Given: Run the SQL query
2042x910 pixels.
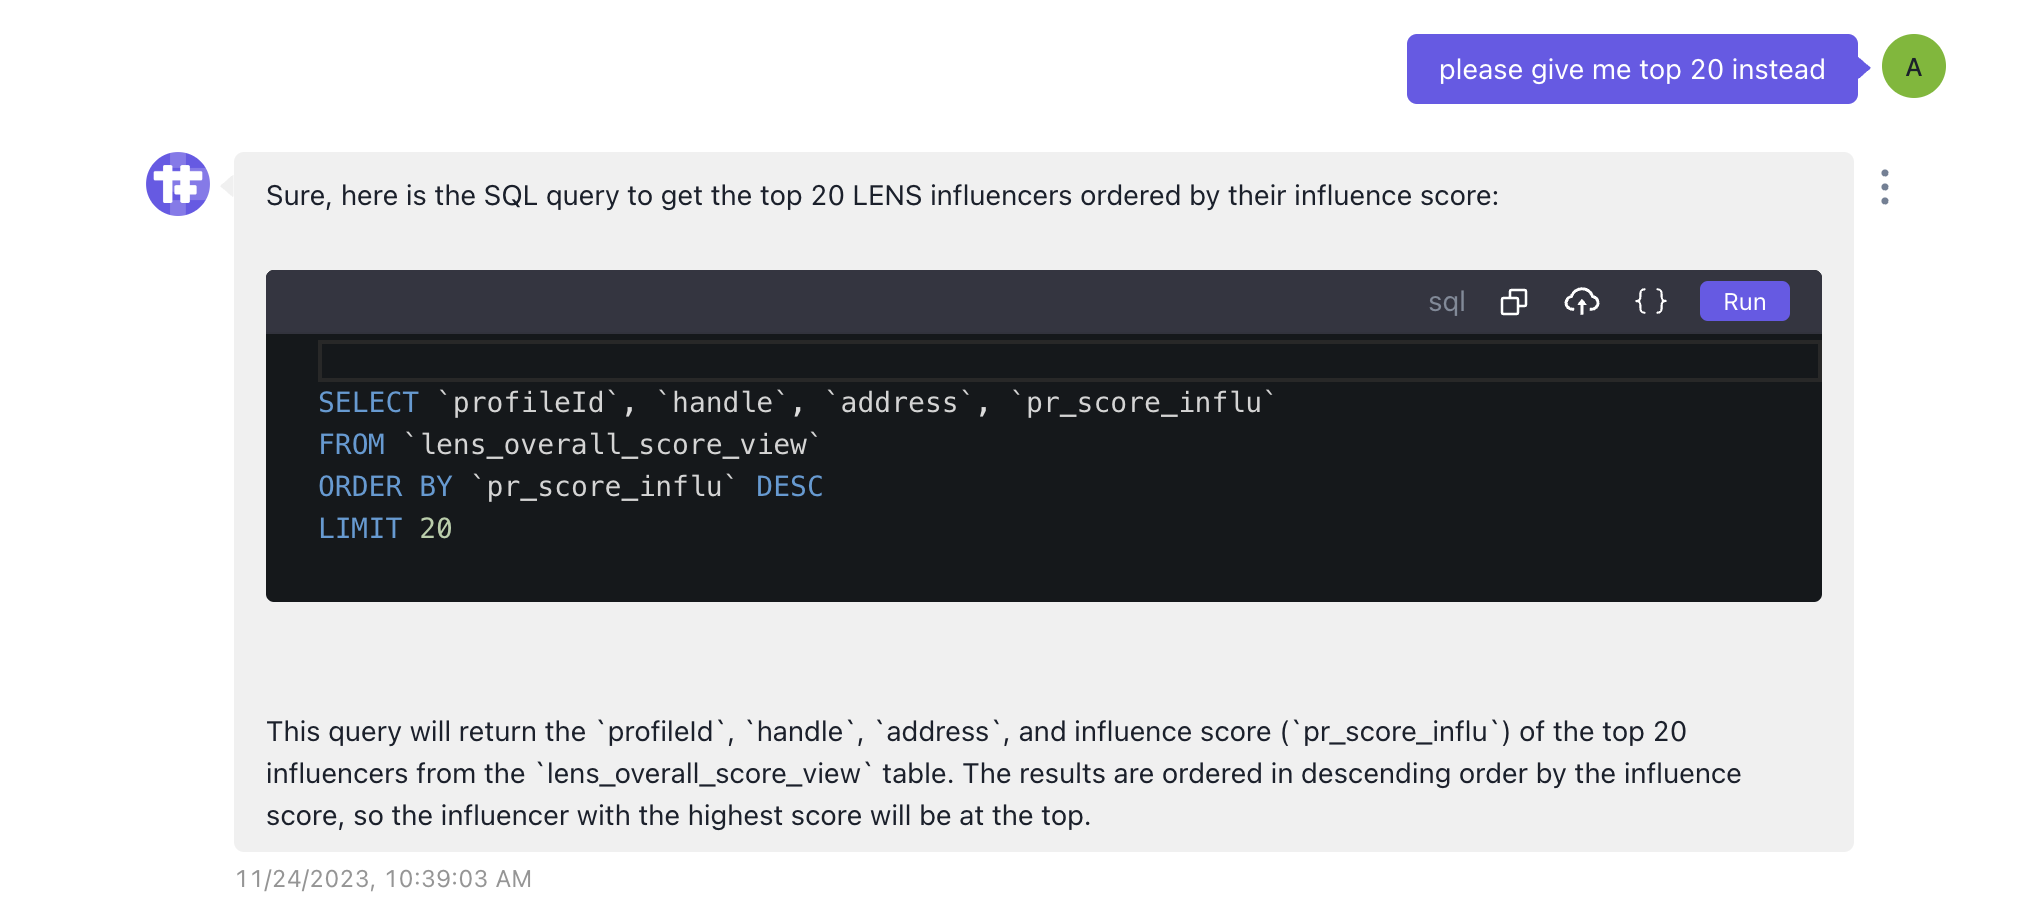Looking at the screenshot, I should tap(1744, 302).
